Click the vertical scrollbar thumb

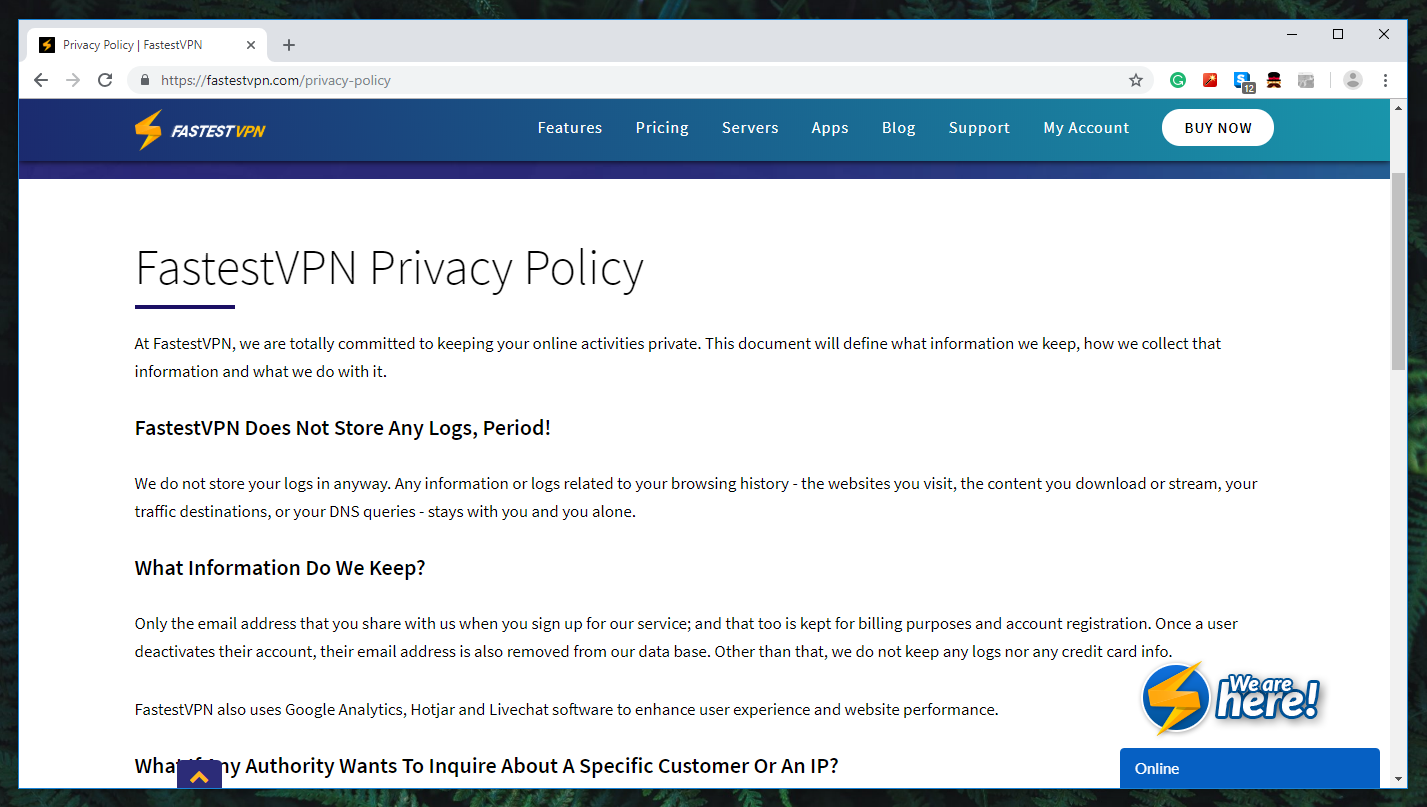pyautogui.click(x=1398, y=270)
